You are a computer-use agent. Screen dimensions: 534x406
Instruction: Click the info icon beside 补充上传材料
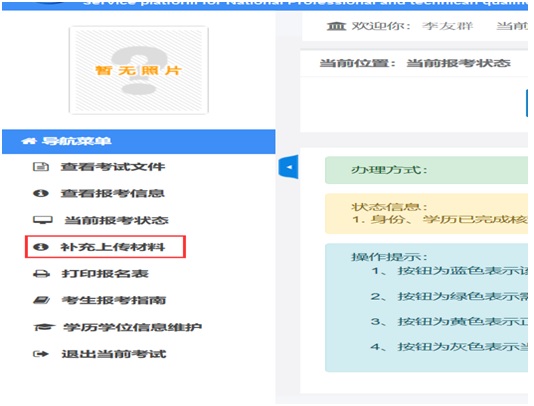tap(41, 247)
